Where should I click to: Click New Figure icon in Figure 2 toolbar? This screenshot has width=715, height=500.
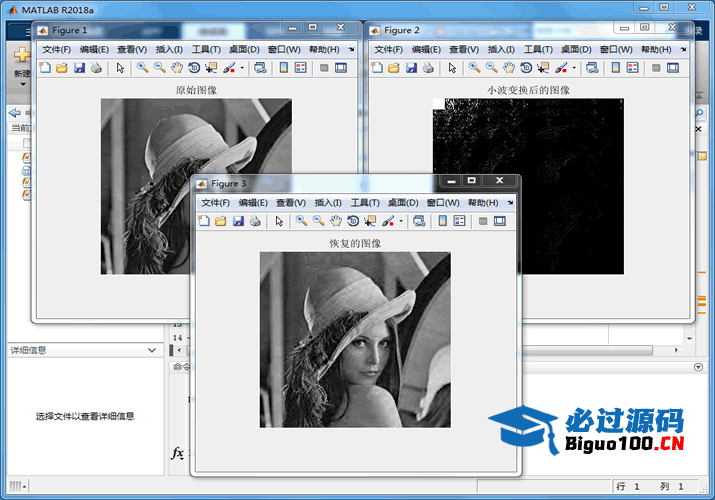coord(377,68)
